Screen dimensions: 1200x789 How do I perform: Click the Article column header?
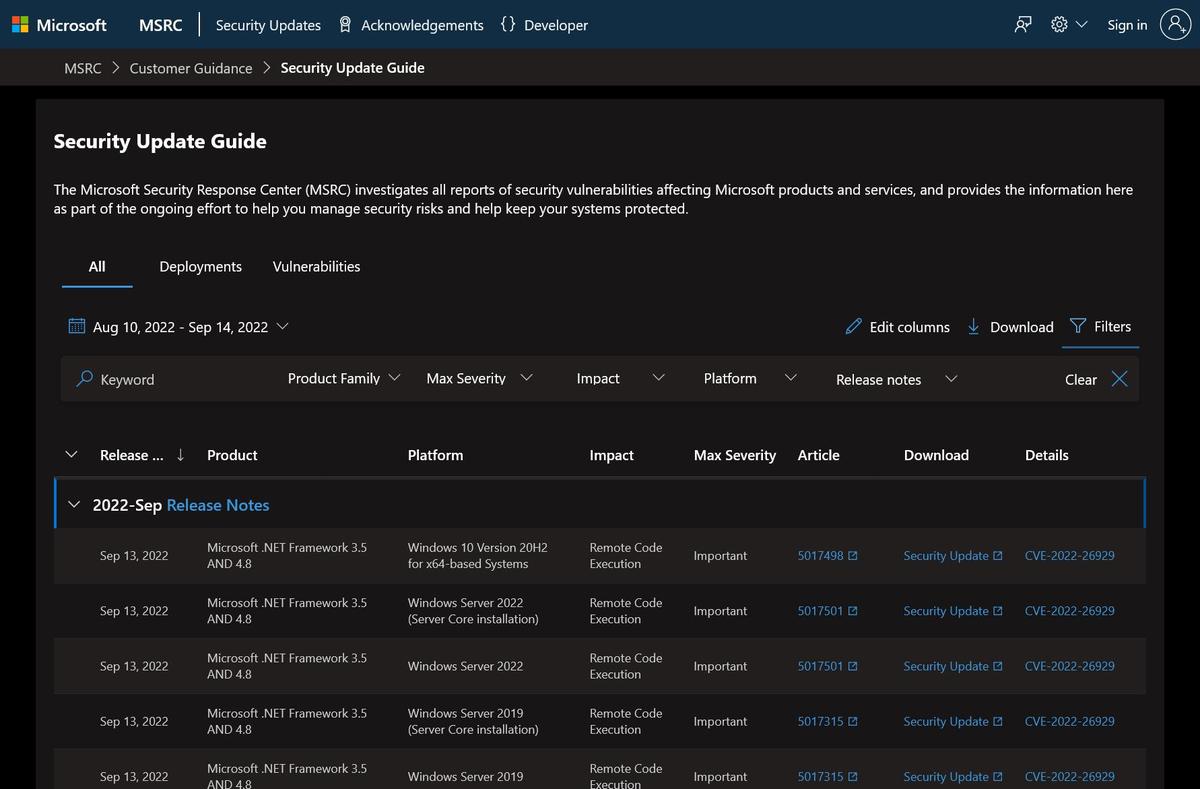click(818, 455)
